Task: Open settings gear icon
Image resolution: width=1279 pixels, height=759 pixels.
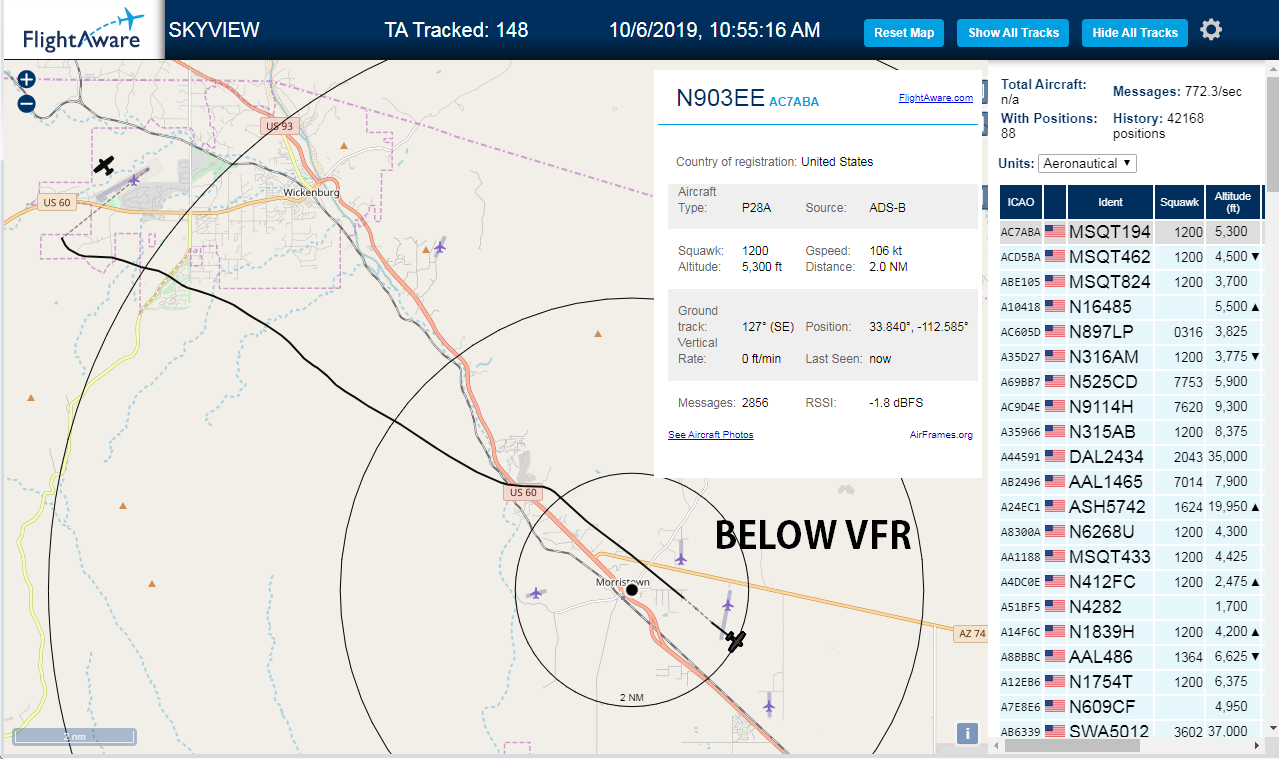Action: coord(1211,30)
